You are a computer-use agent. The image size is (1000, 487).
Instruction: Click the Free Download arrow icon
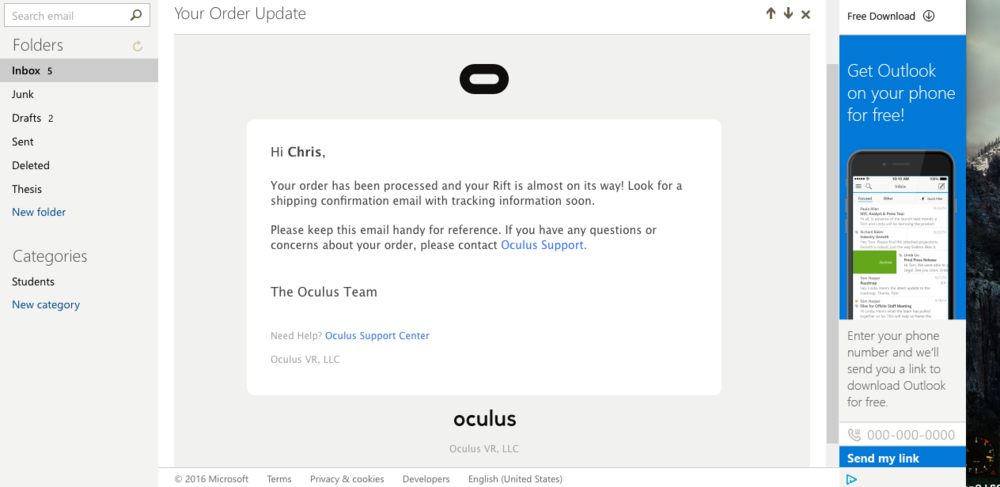click(928, 16)
